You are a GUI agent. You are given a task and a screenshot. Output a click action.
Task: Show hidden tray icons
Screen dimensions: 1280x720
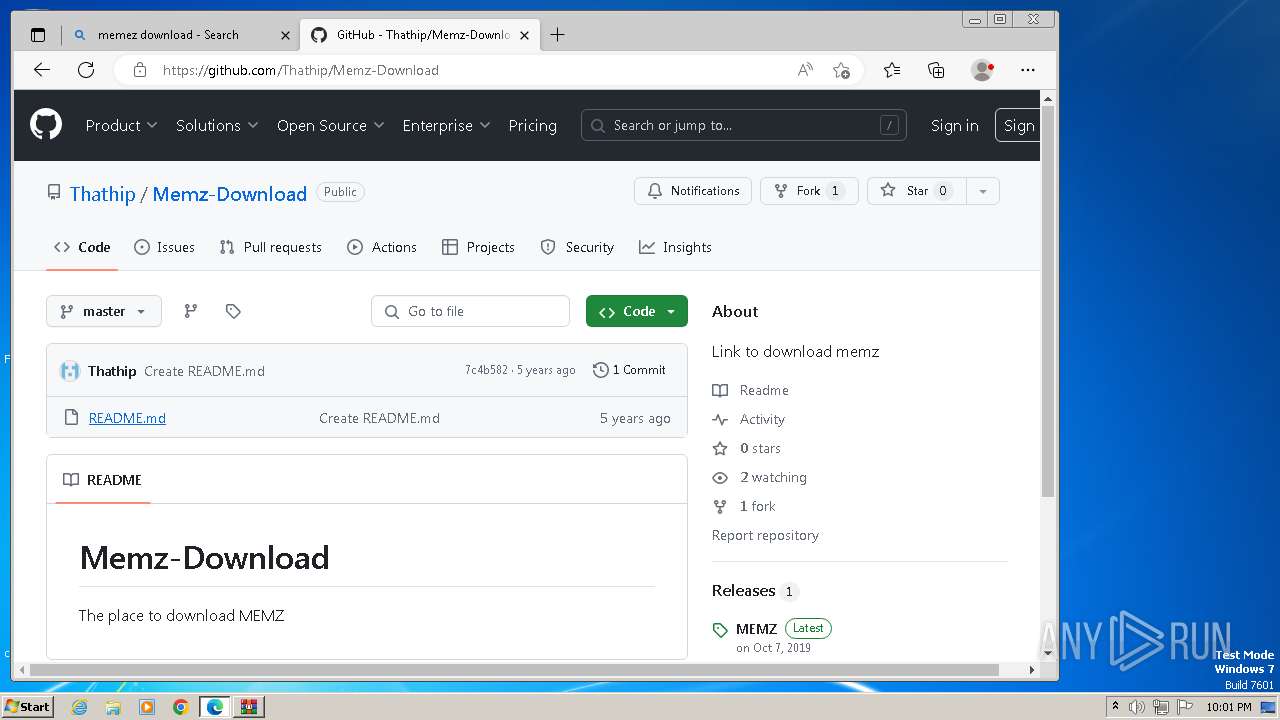click(1115, 707)
